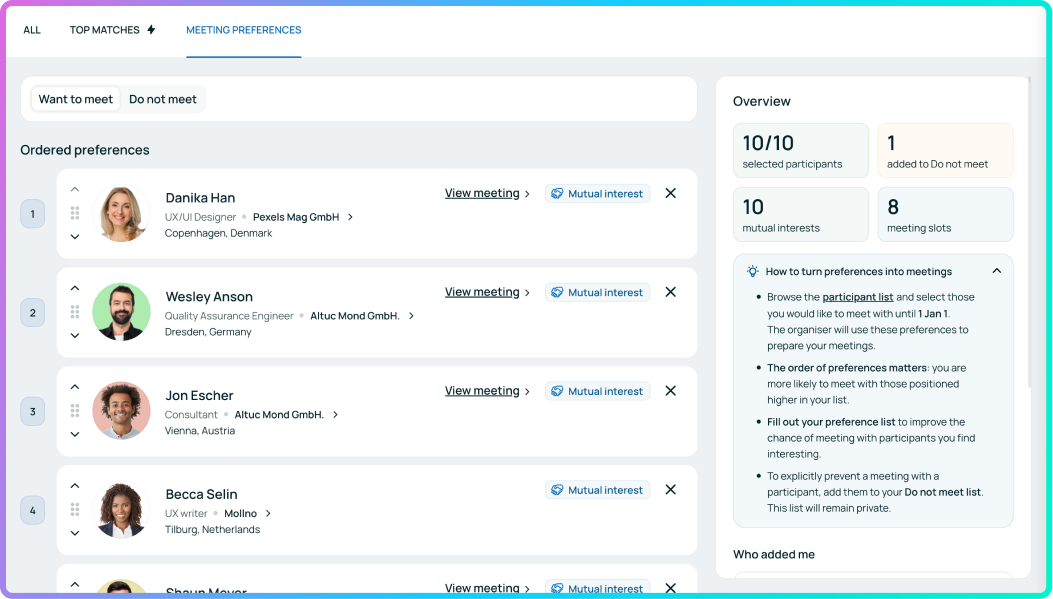
Task: Move Jon Escher down in preferences
Action: coord(75,434)
